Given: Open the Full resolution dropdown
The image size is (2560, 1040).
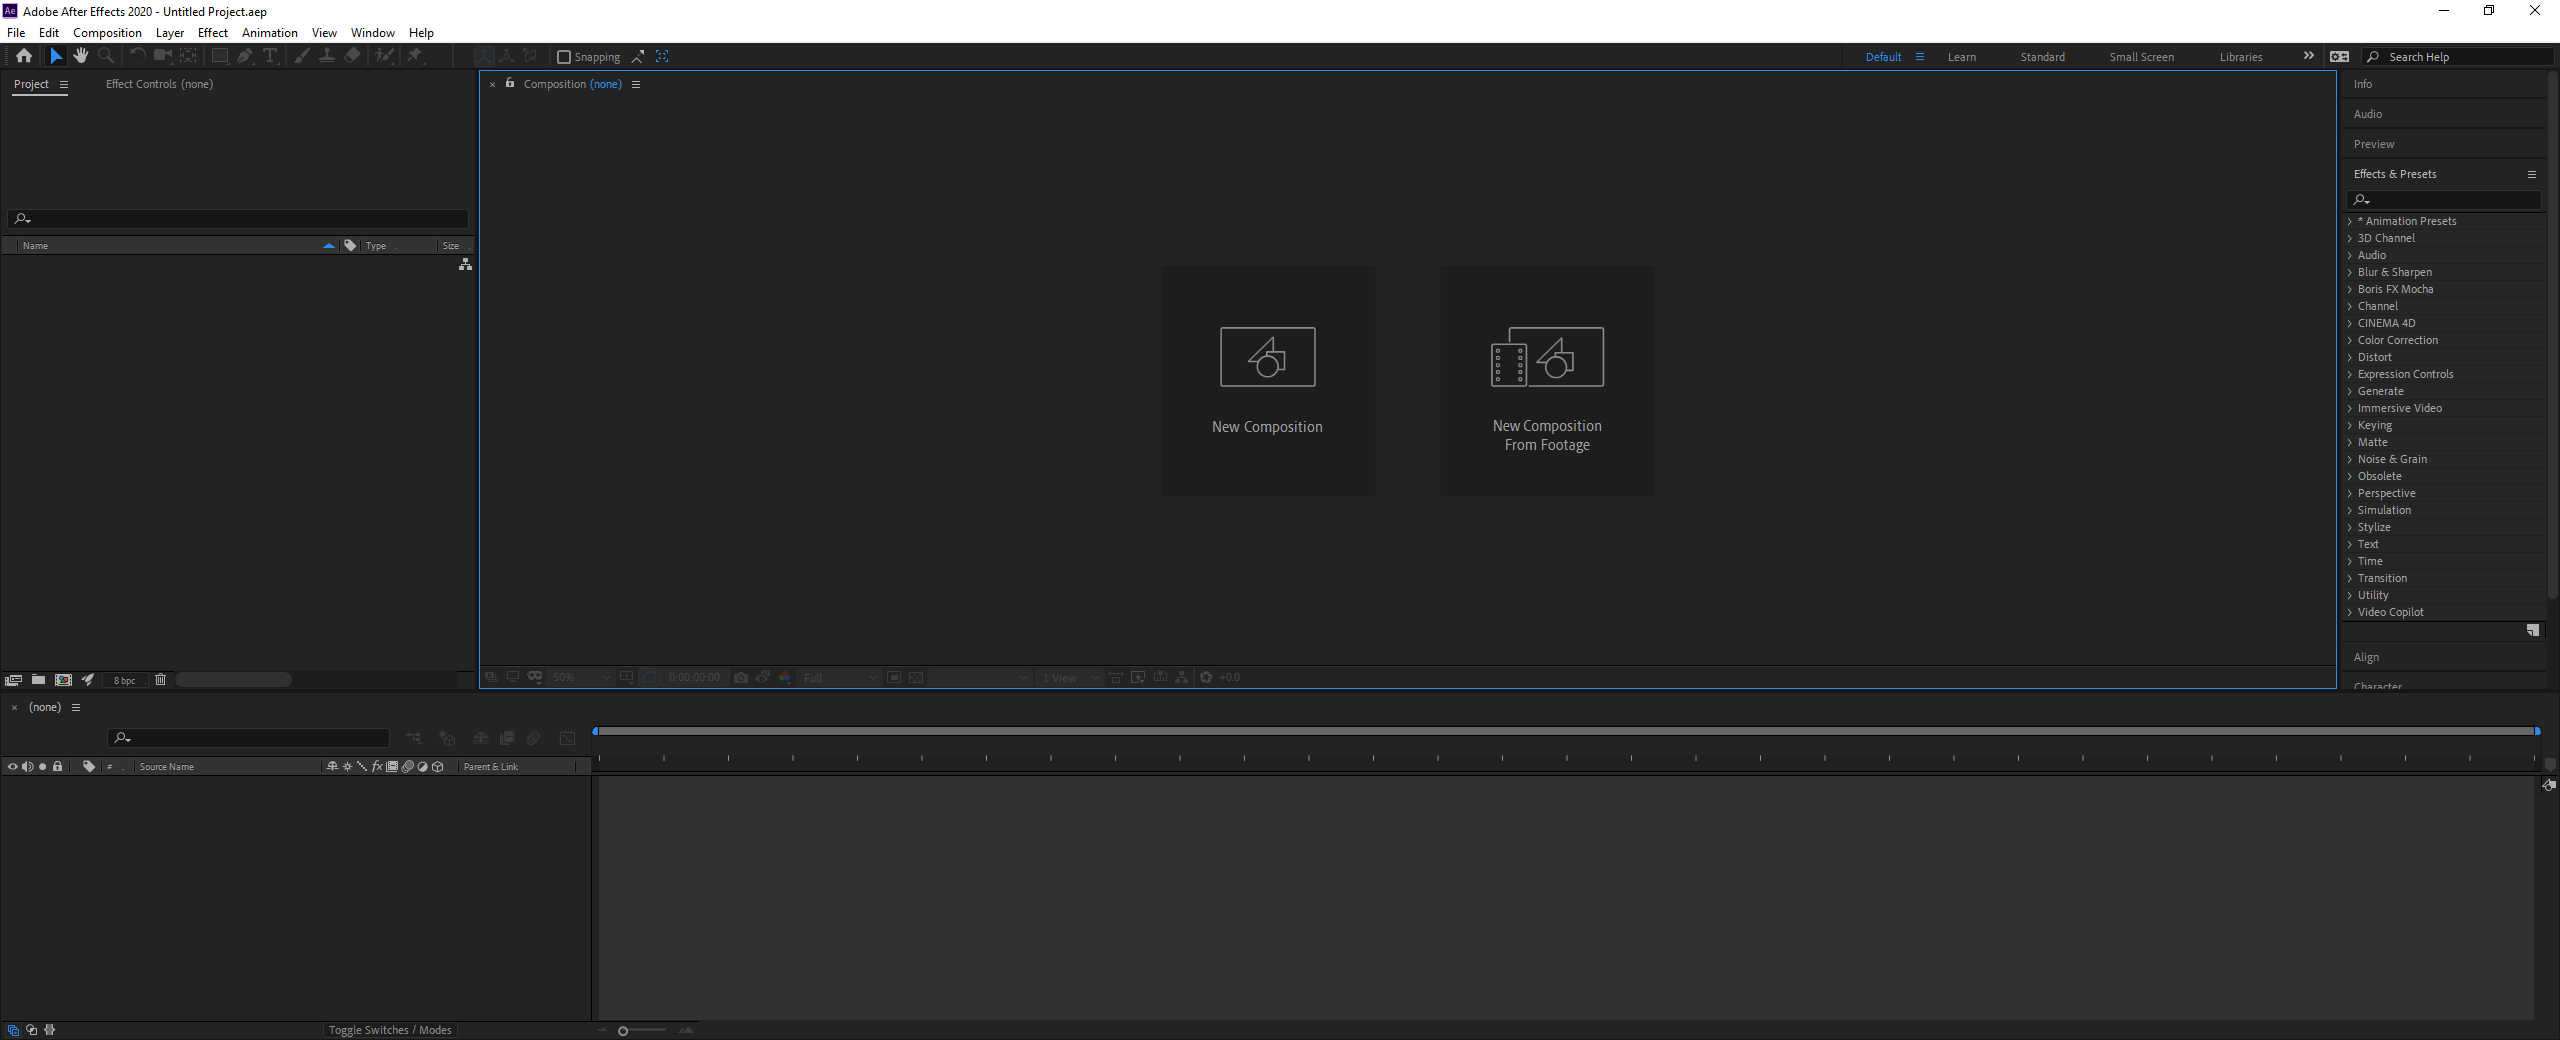Looking at the screenshot, I should (838, 677).
